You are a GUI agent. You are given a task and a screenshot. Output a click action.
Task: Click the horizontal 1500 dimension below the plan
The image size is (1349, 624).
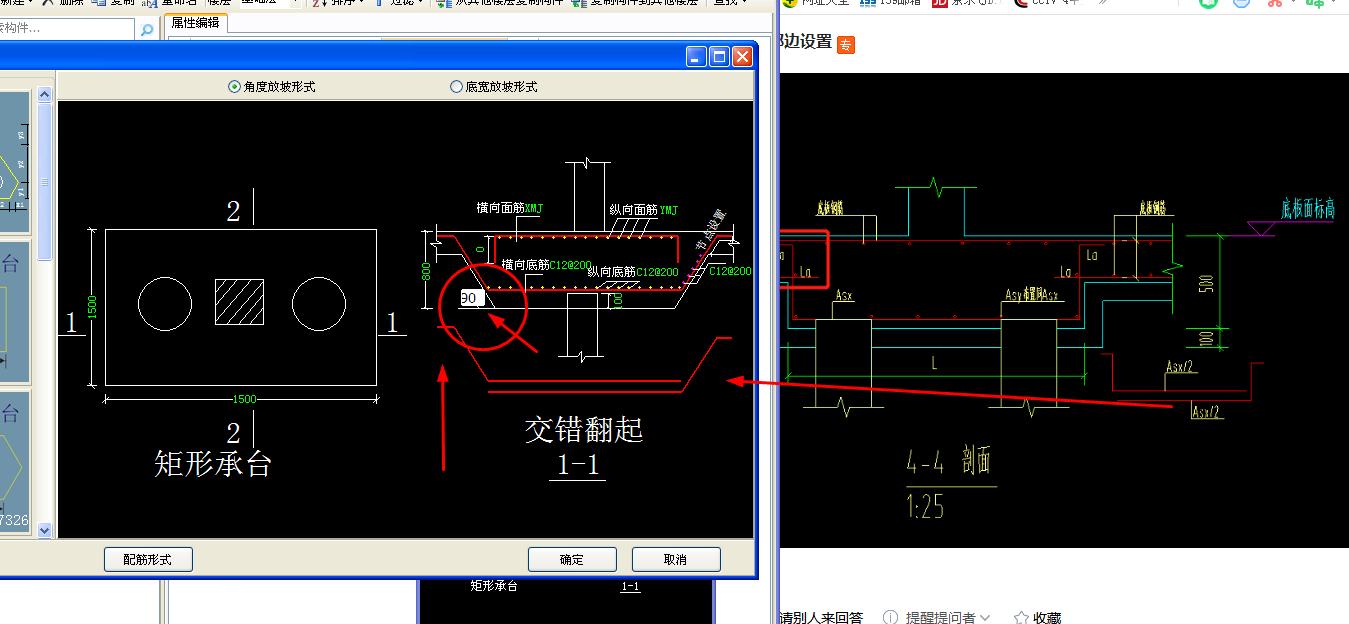coord(244,399)
